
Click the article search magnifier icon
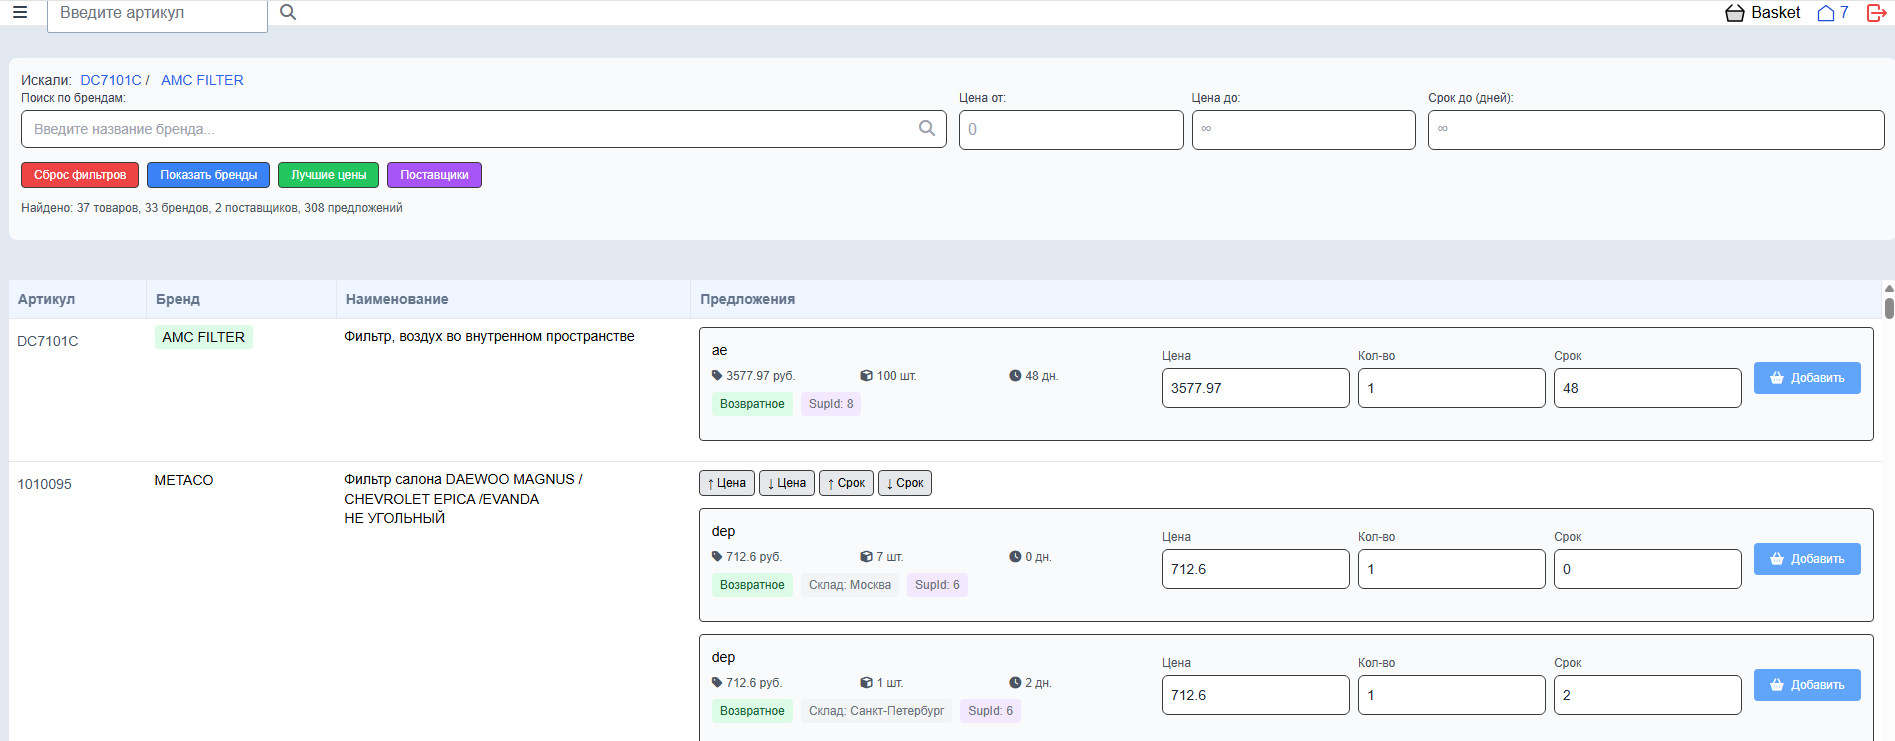[288, 13]
